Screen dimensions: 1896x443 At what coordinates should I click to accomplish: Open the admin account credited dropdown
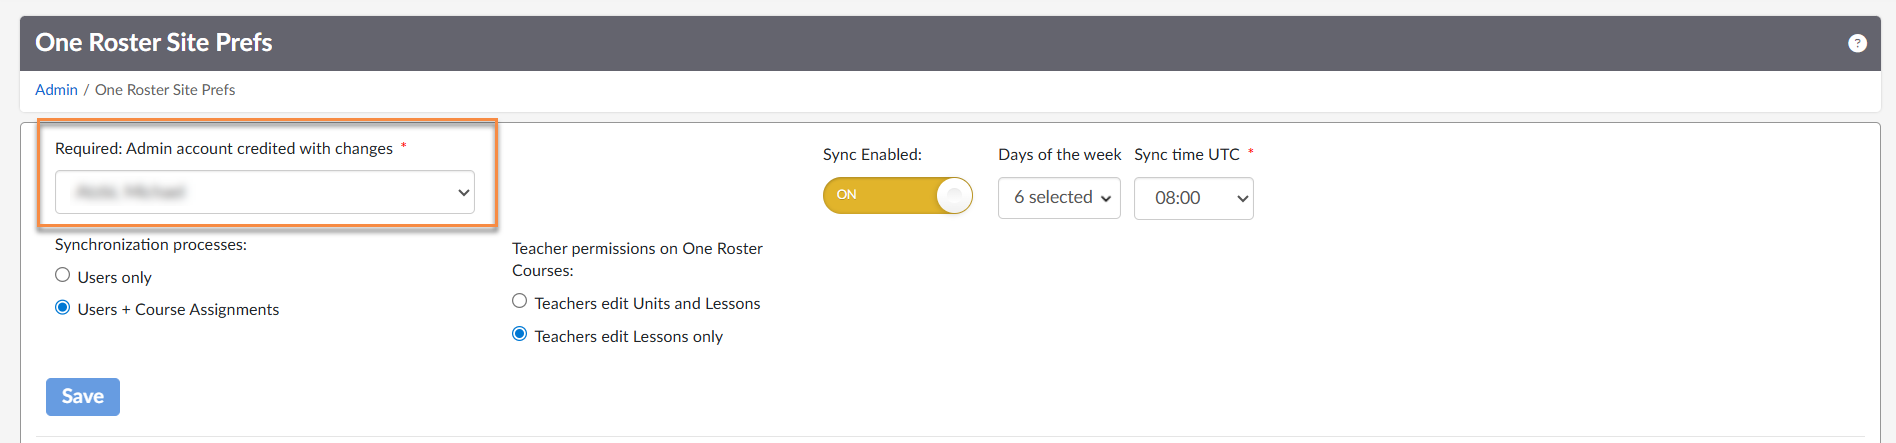pos(265,192)
